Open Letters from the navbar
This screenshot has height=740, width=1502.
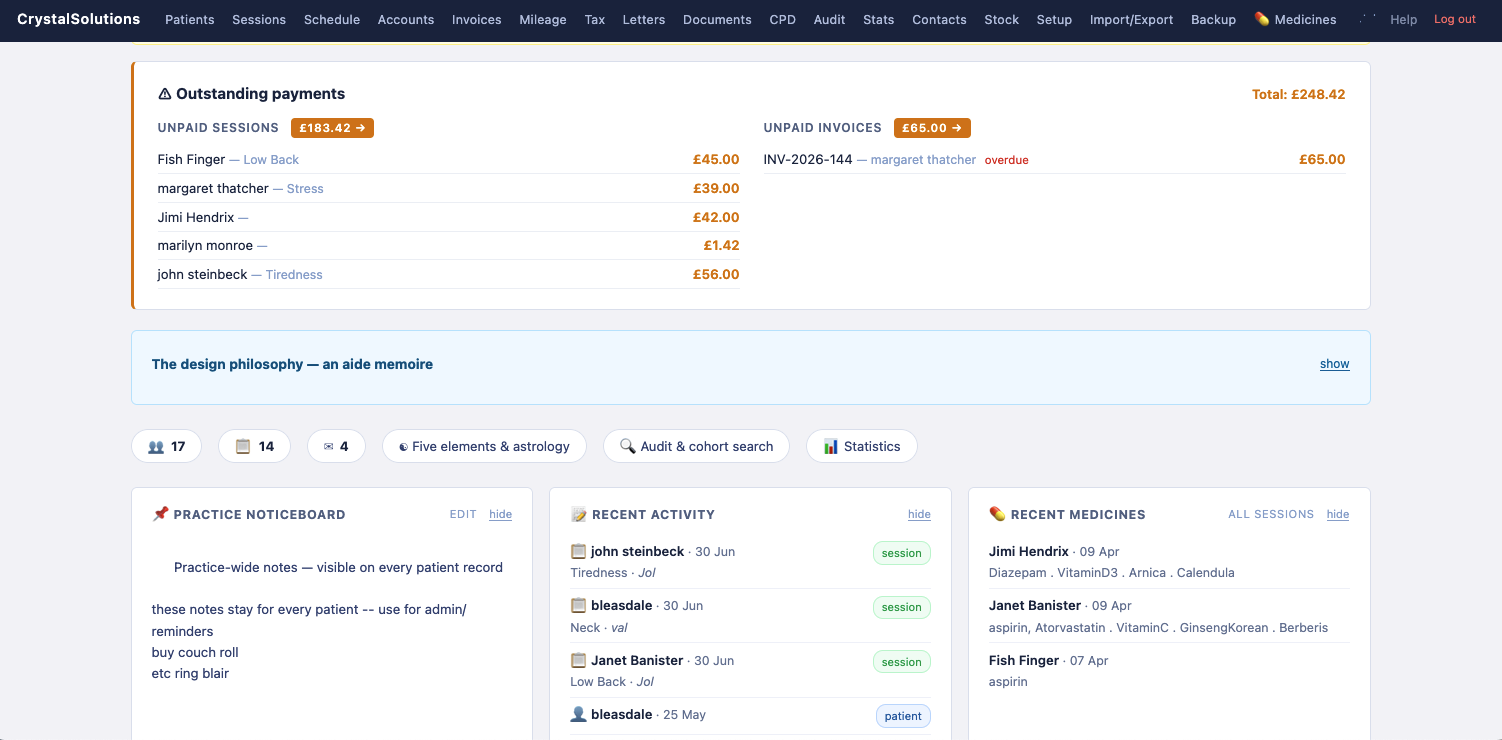(644, 19)
